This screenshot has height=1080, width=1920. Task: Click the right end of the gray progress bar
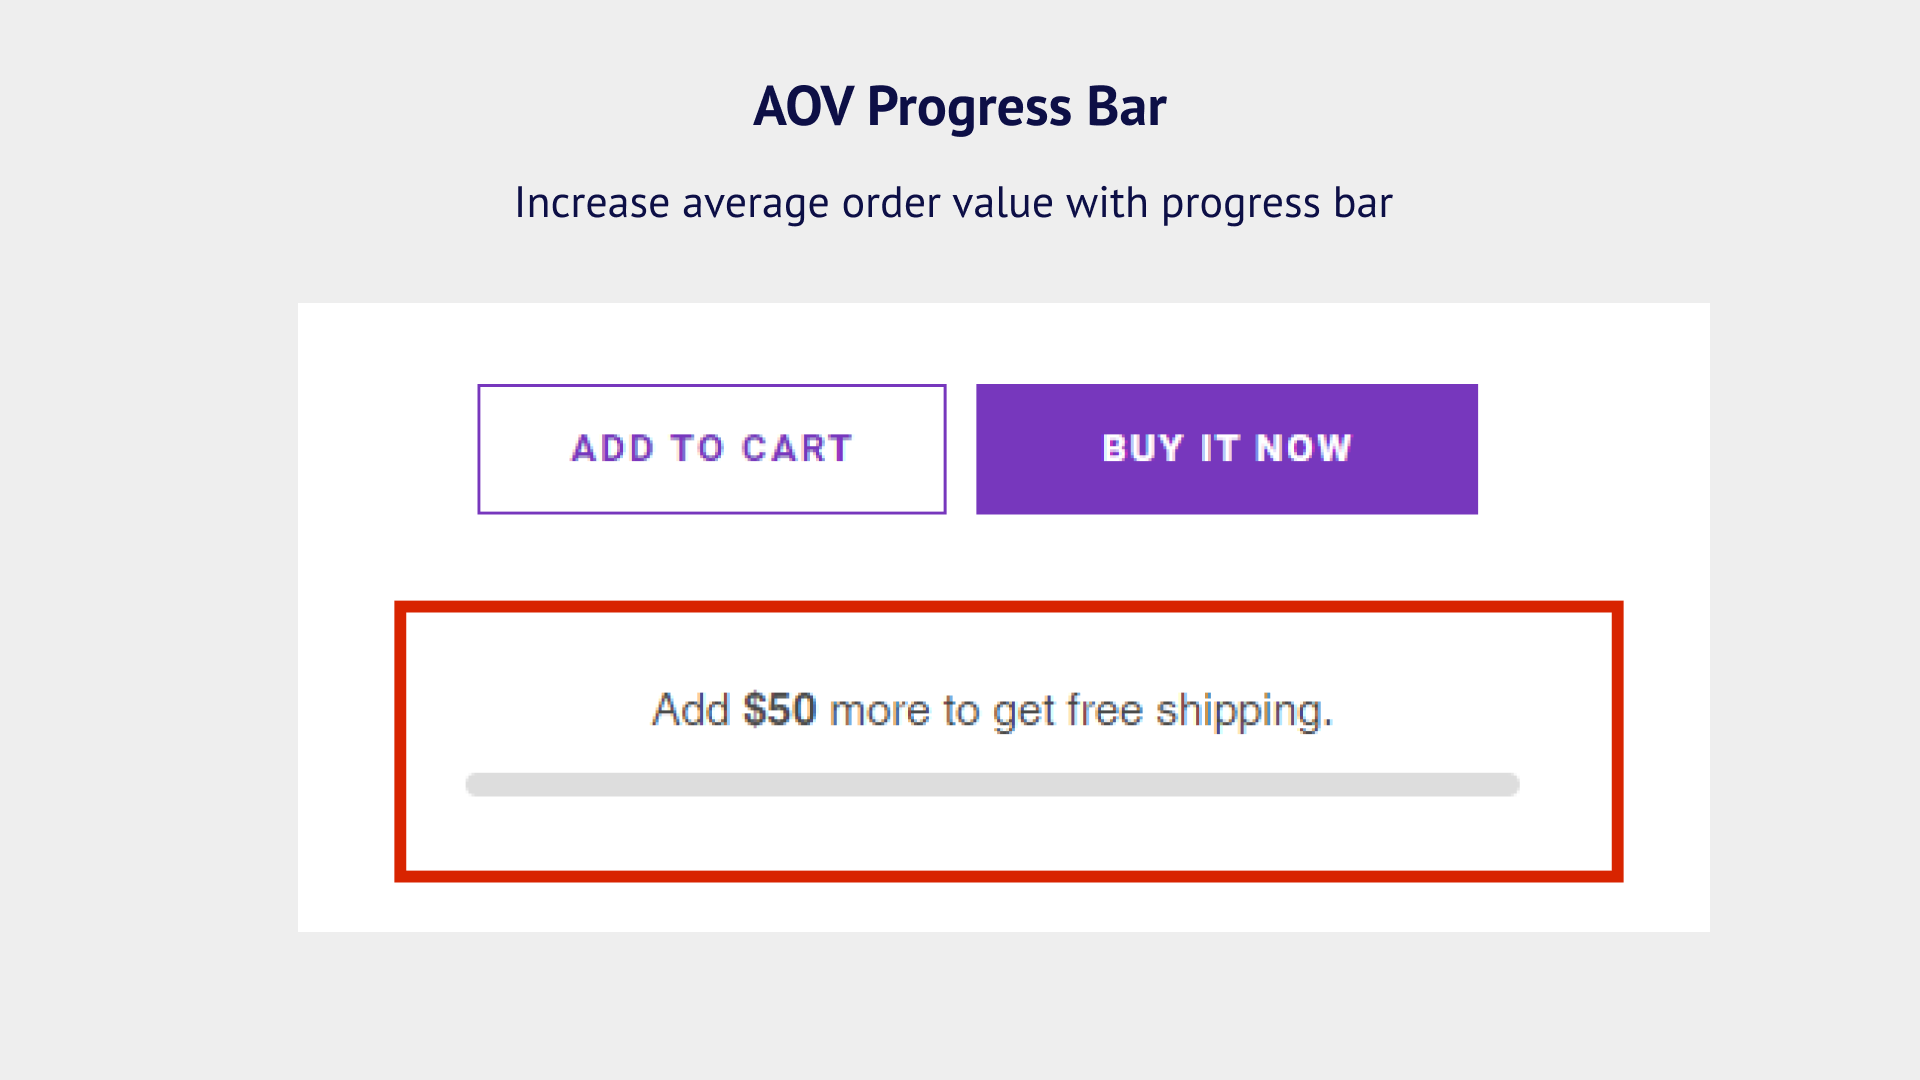(x=1508, y=785)
